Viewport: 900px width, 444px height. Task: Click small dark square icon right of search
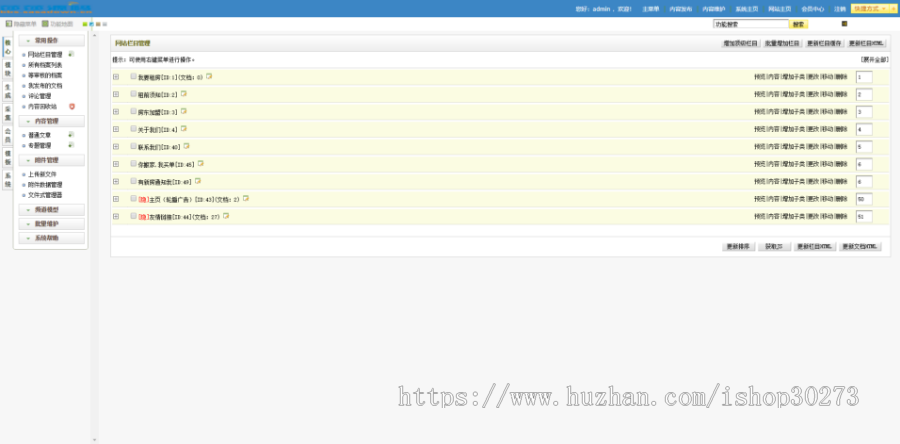point(844,24)
